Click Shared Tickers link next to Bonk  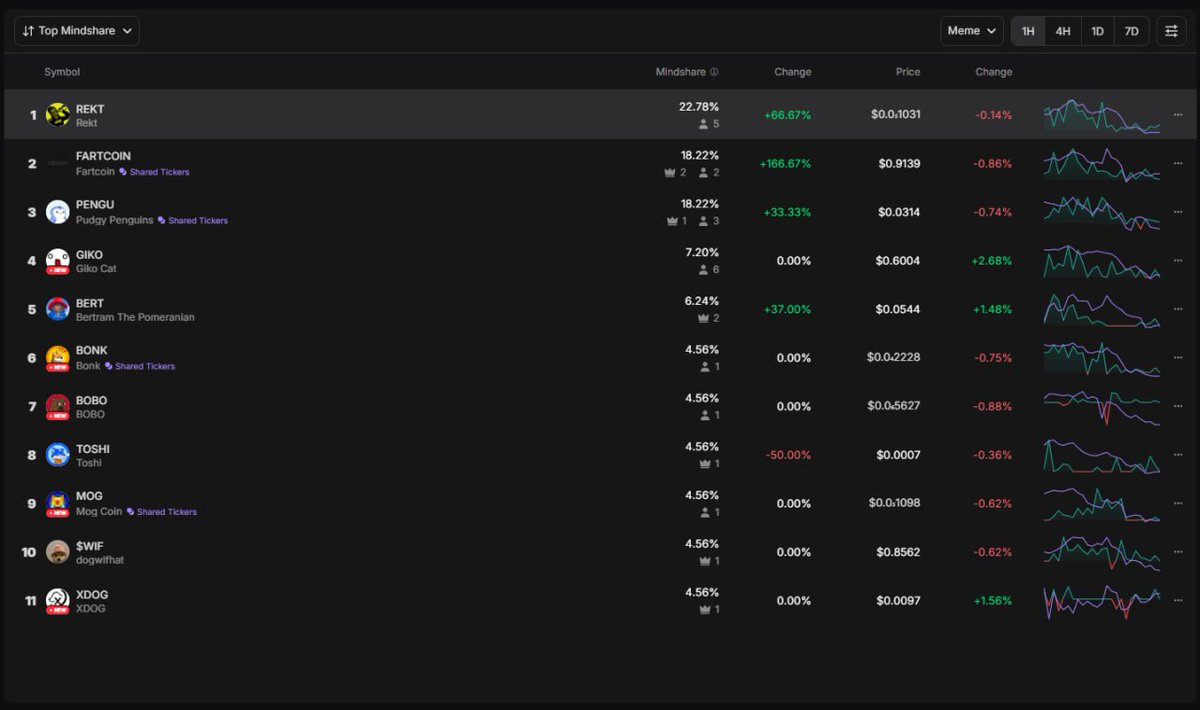[140, 366]
